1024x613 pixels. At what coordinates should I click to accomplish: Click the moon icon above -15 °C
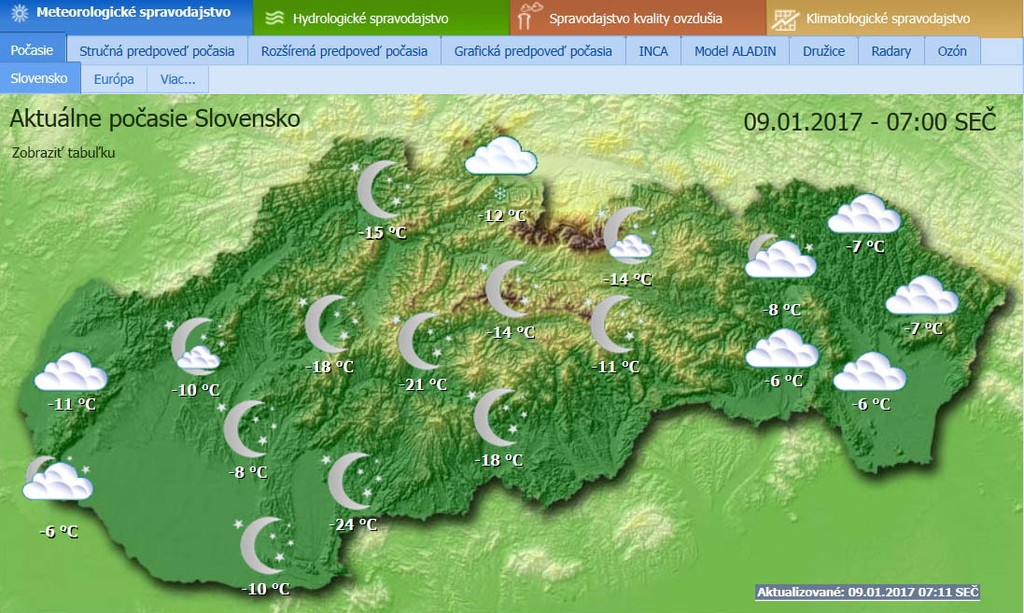tap(381, 190)
